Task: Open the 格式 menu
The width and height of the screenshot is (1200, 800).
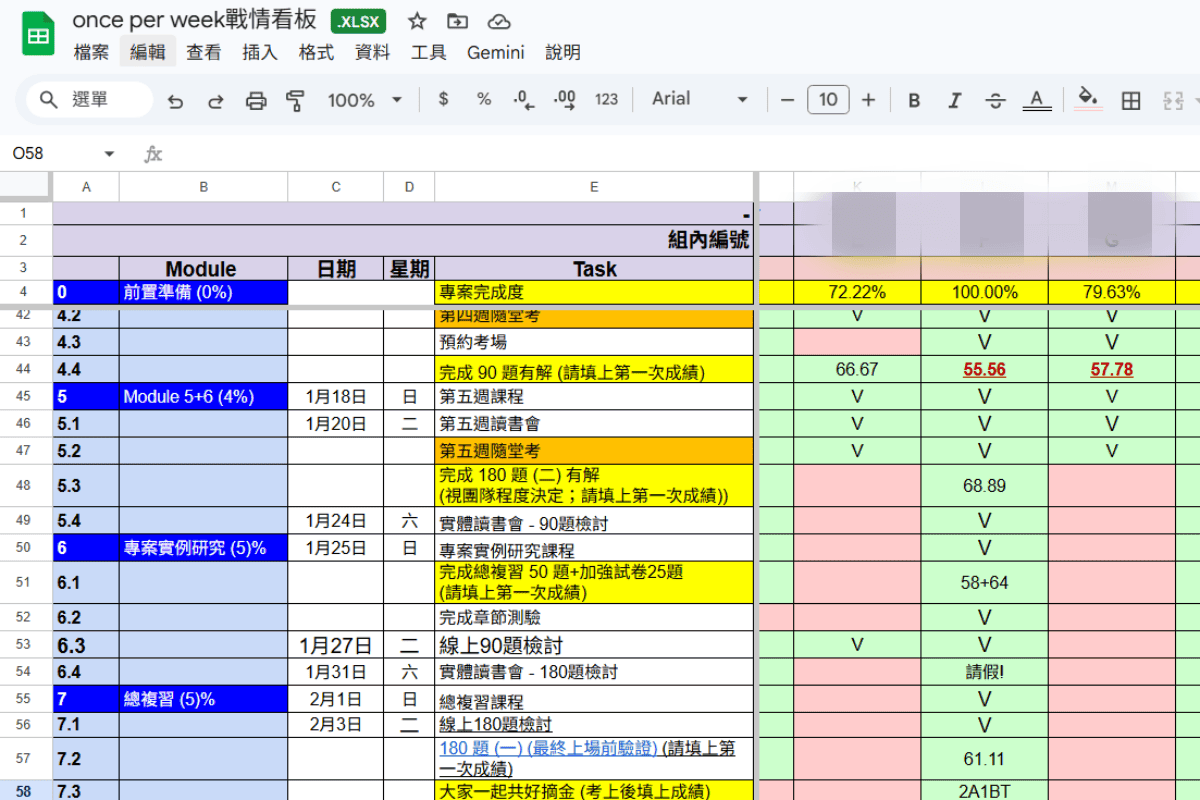Action: [316, 52]
